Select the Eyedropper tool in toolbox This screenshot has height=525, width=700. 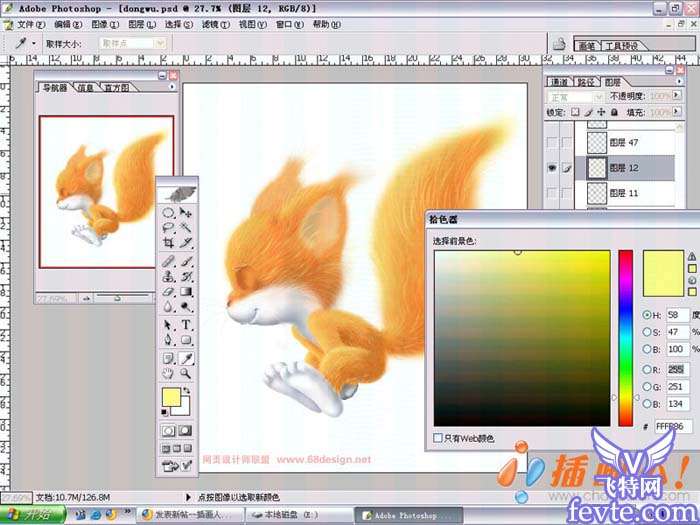coord(187,357)
